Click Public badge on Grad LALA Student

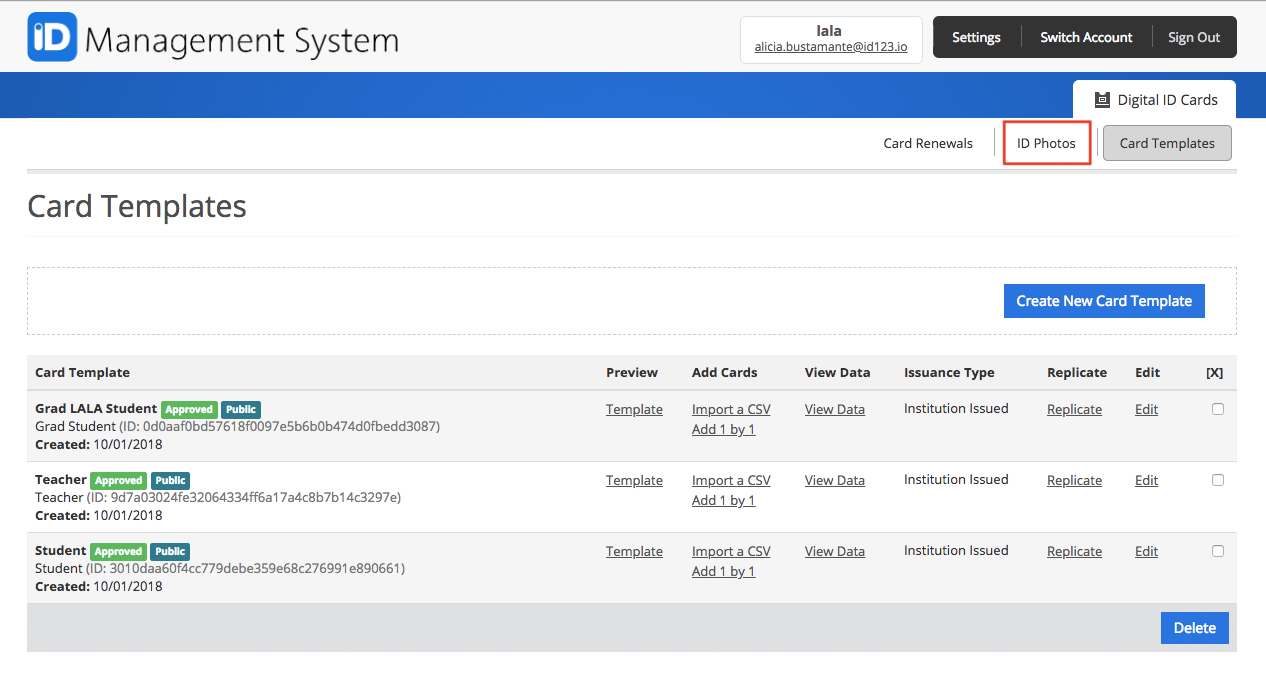pyautogui.click(x=241, y=409)
